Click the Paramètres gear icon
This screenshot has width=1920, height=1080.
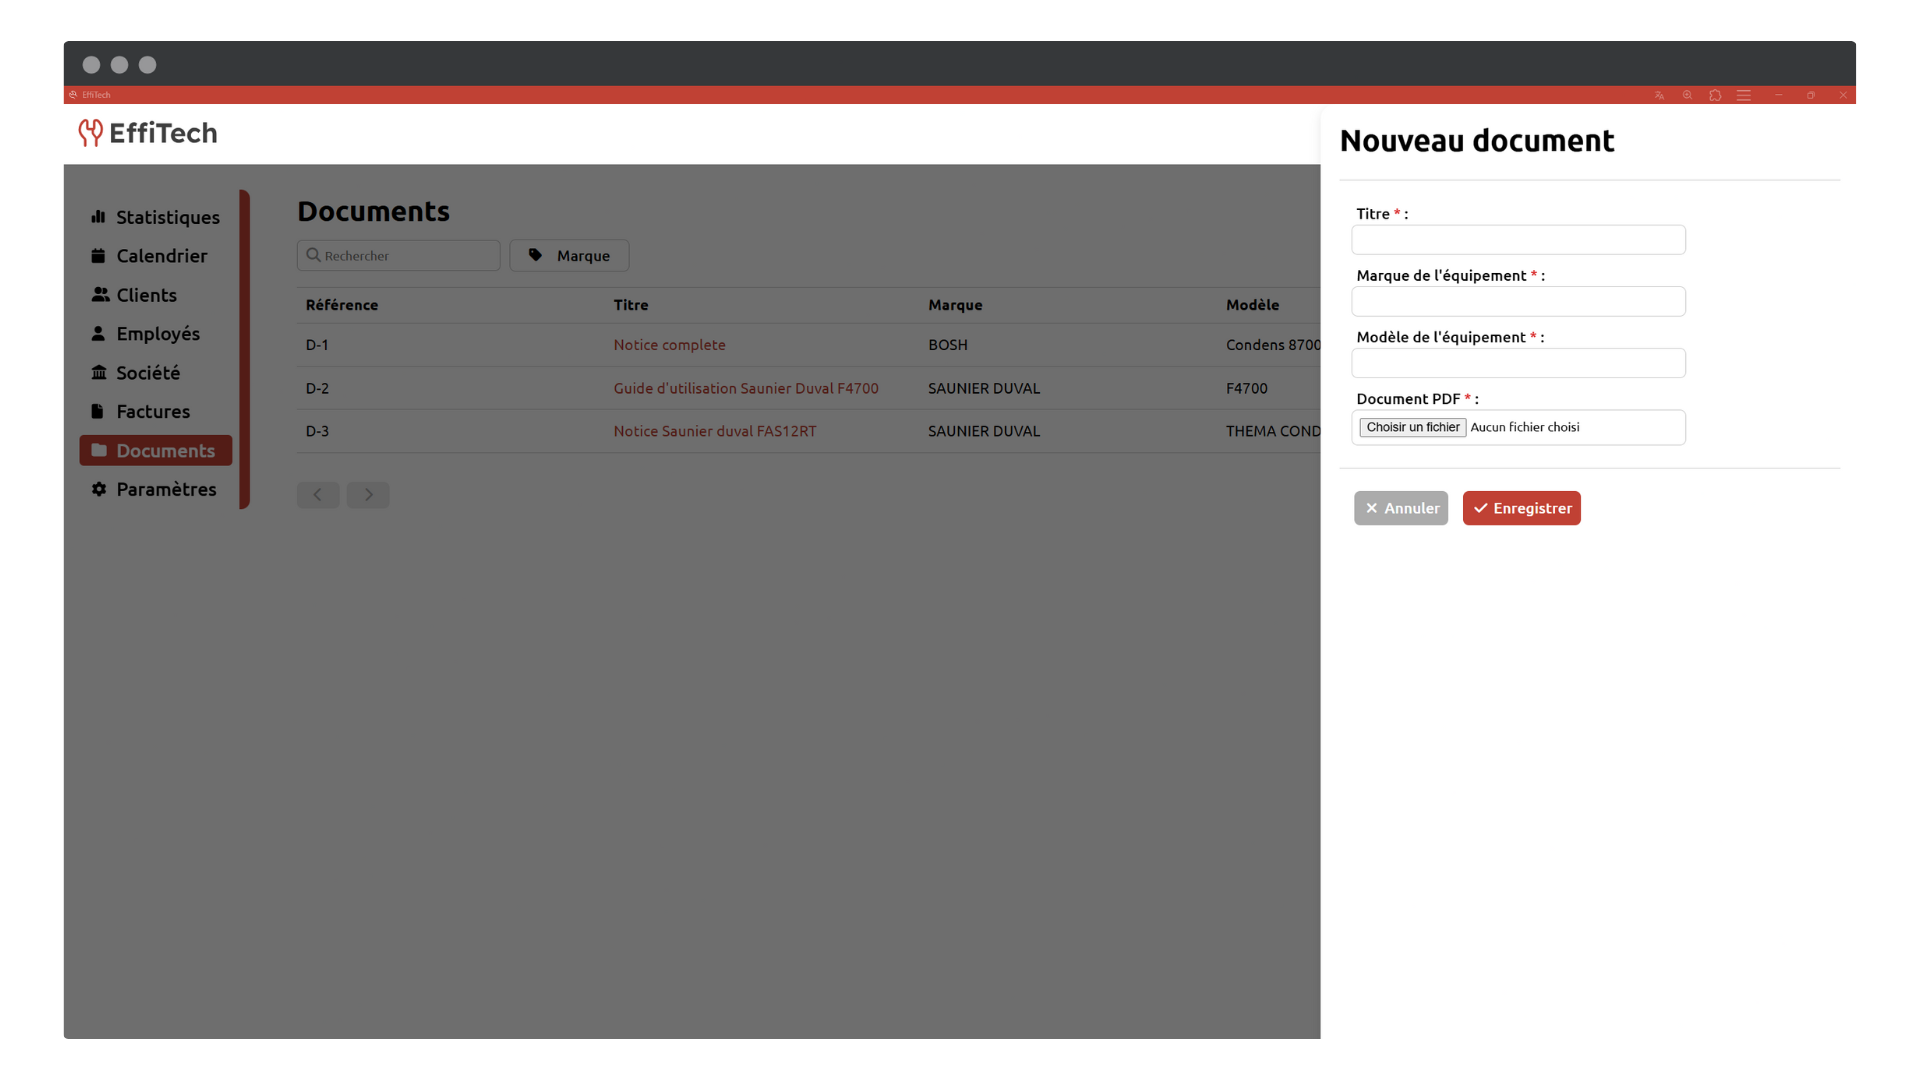(x=98, y=489)
